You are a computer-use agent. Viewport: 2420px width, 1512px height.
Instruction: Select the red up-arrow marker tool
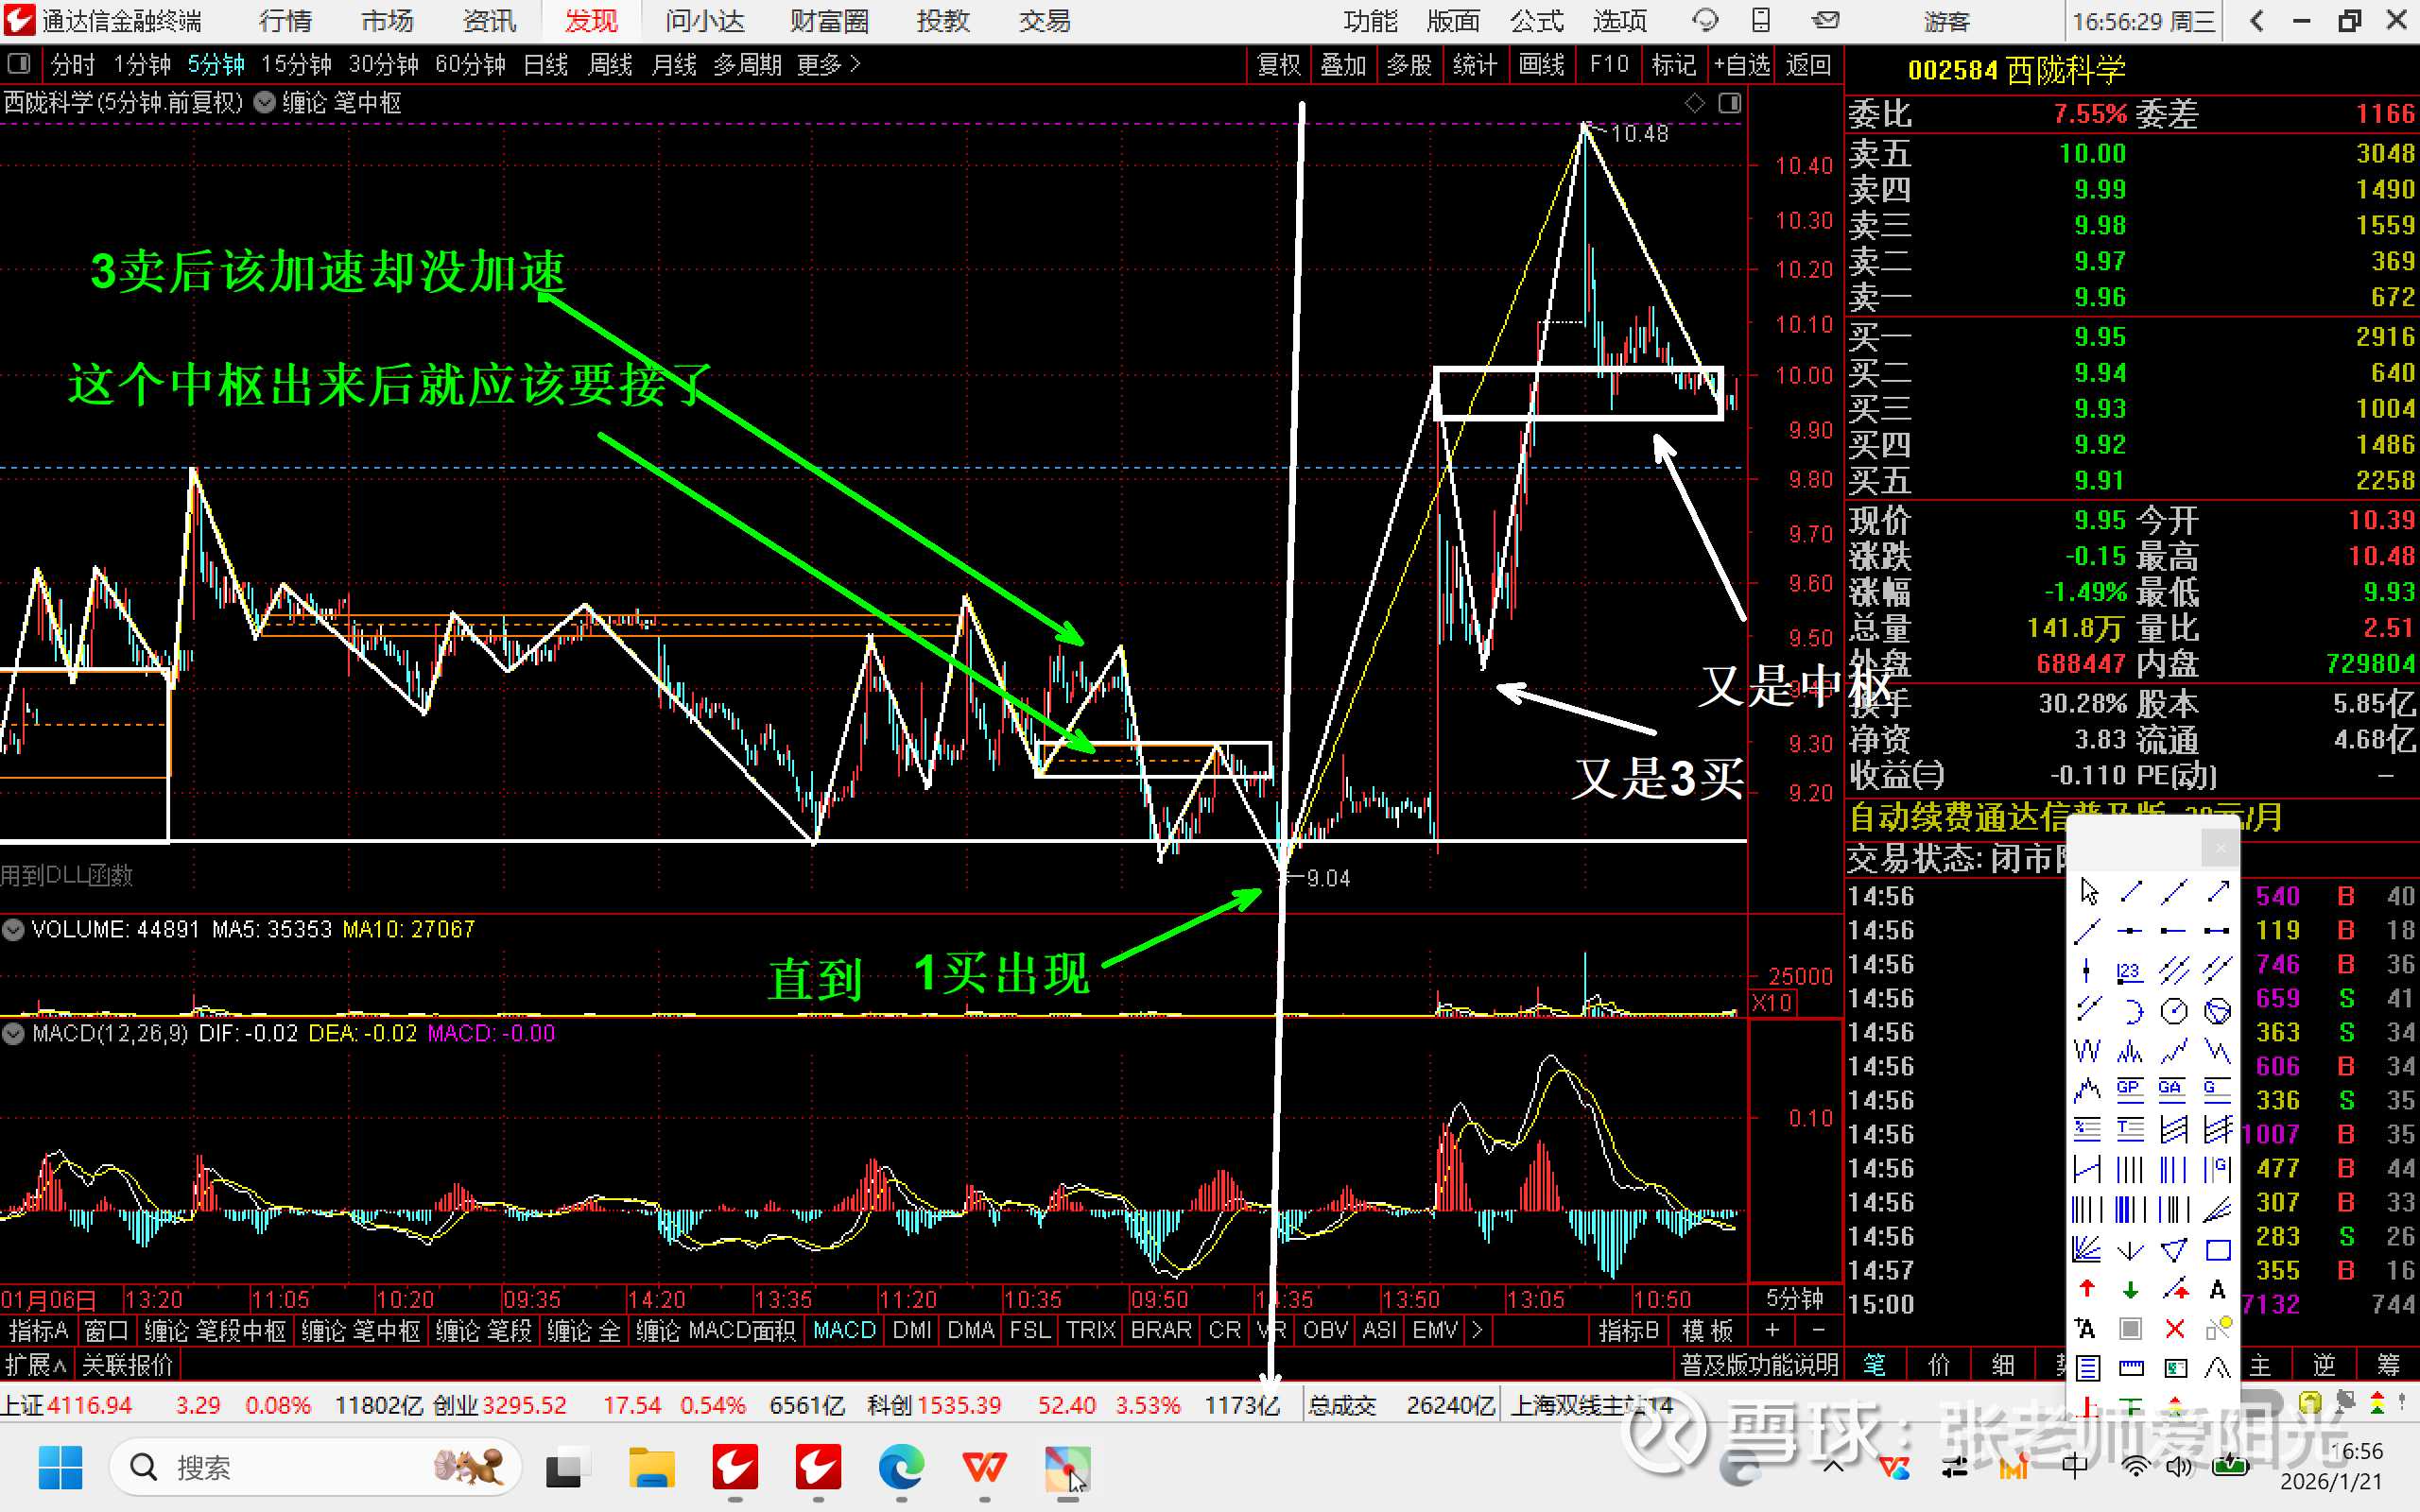[x=2087, y=1289]
